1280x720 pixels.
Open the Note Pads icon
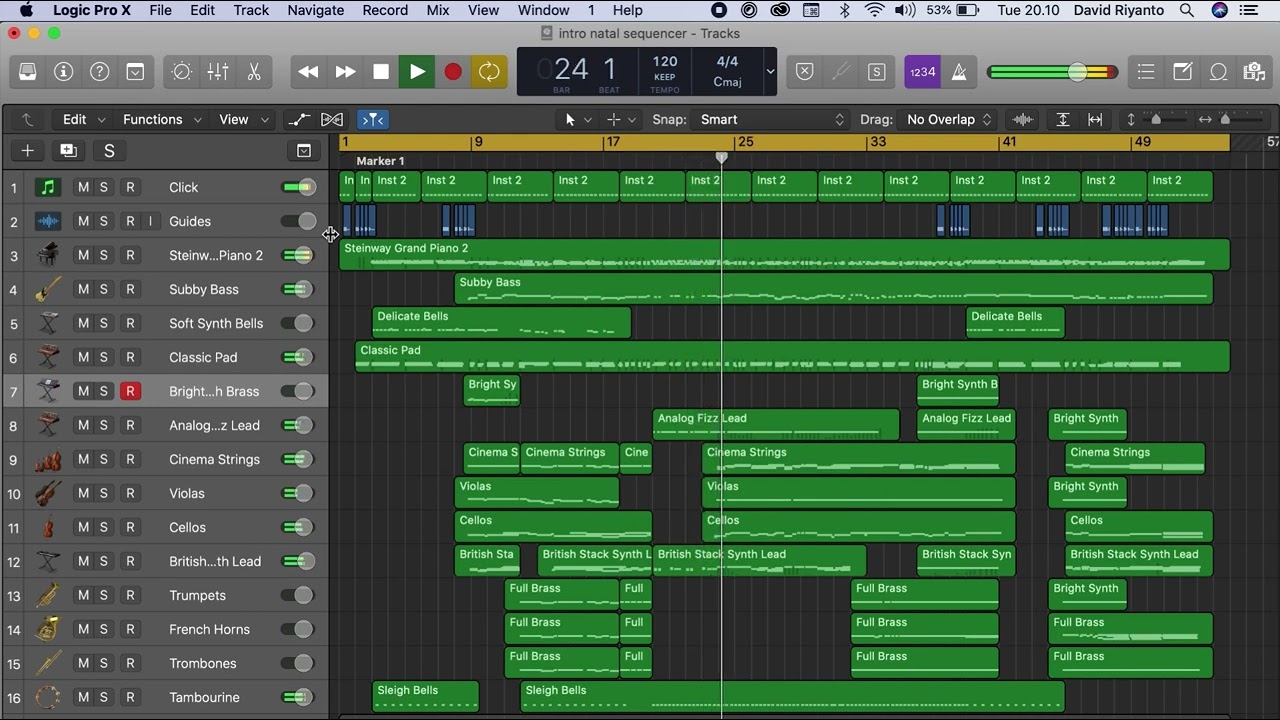coord(1182,72)
